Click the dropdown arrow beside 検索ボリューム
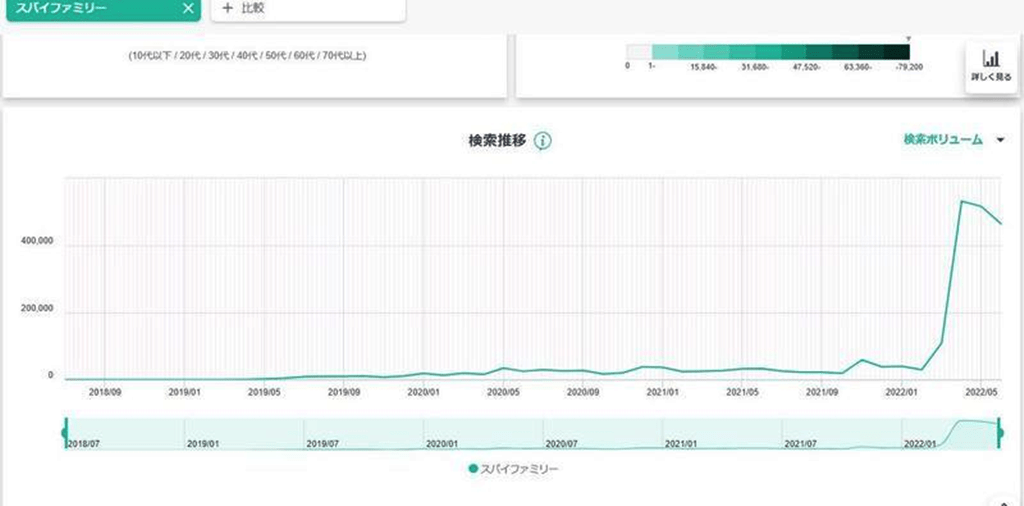This screenshot has height=506, width=1024. pos(999,140)
